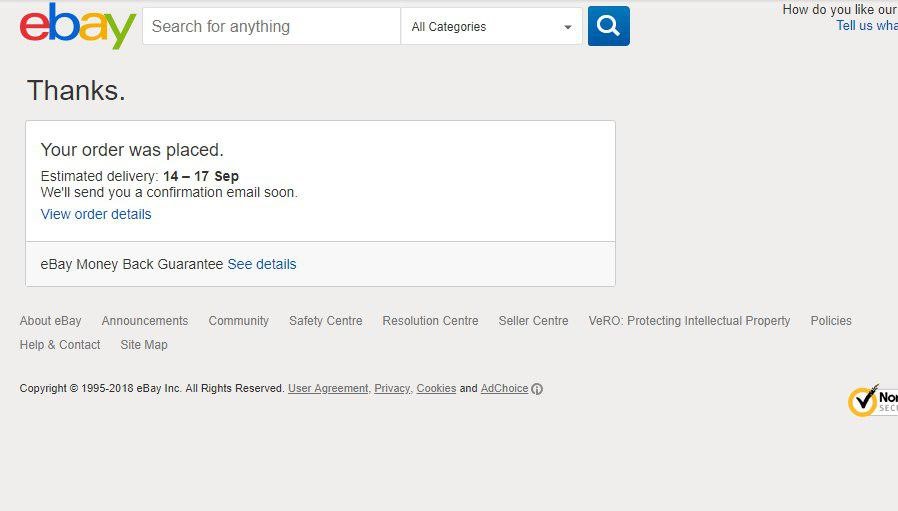Read the User Agreement
Viewport: 898px width, 511px height.
click(x=328, y=389)
